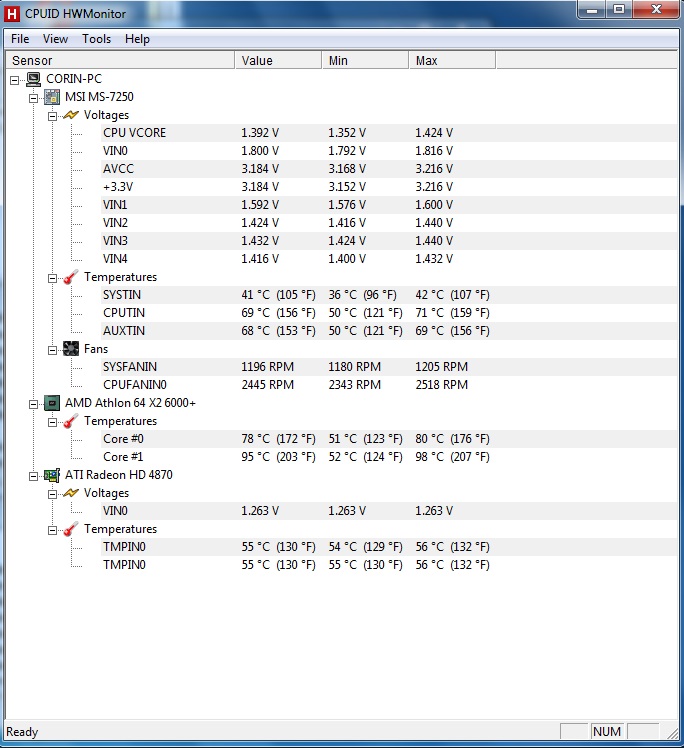The image size is (684, 748).
Task: Click the ATI Radeon graphics card icon
Action: (52, 475)
